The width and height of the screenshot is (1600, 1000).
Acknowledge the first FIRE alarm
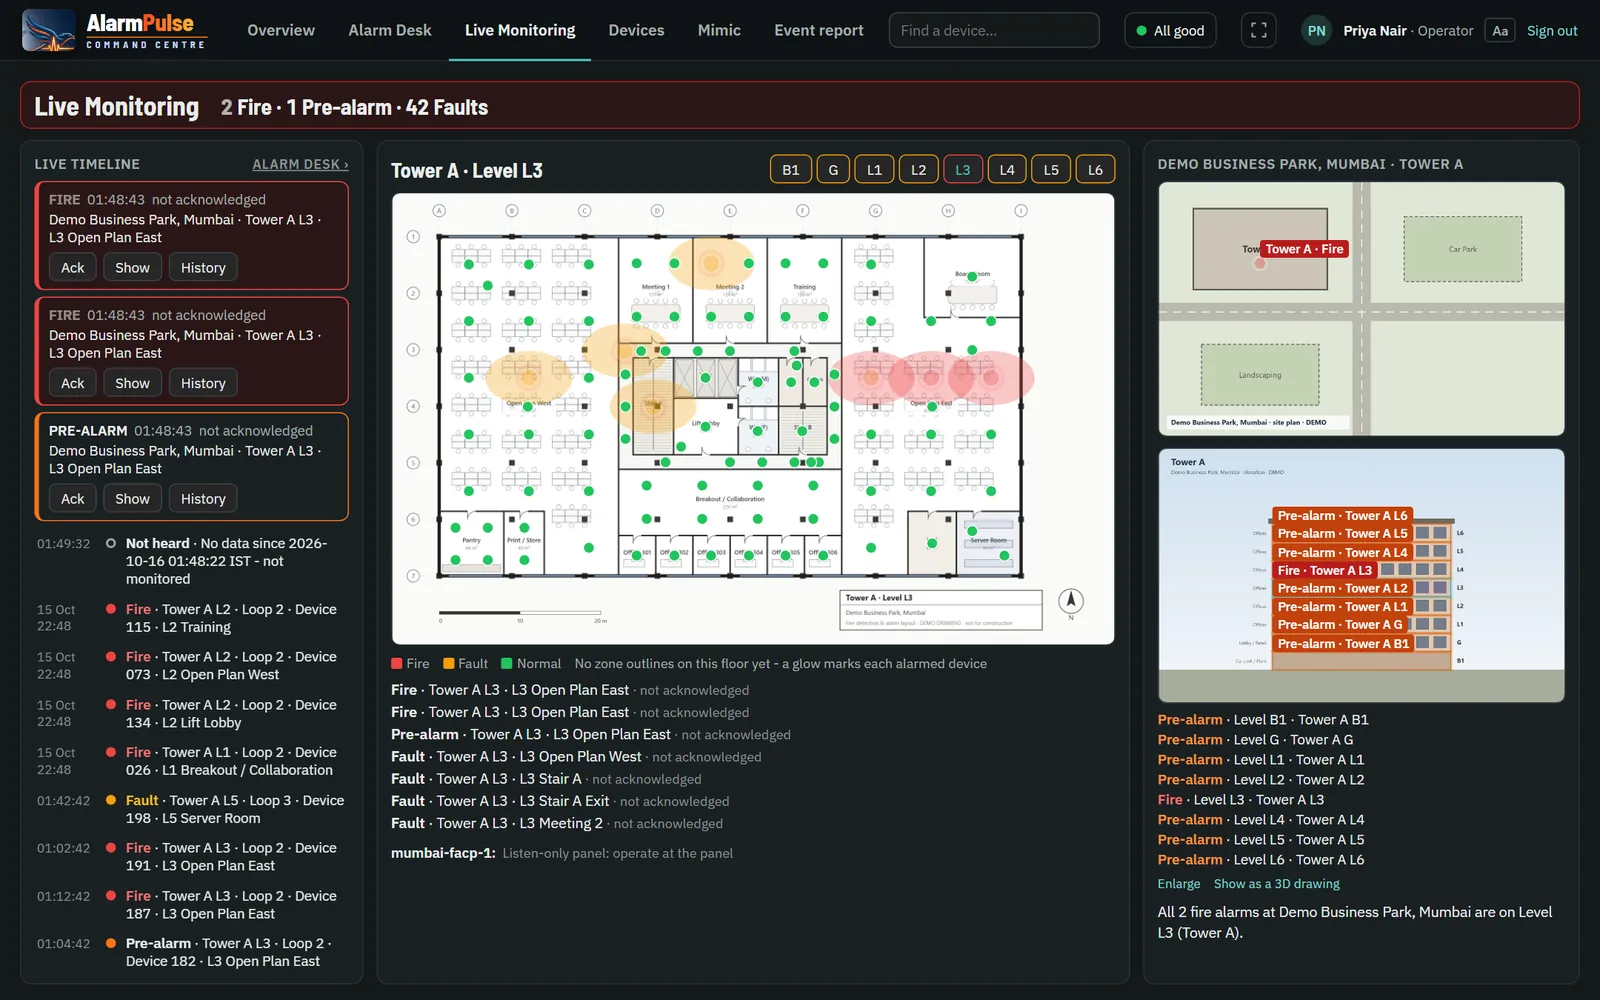pyautogui.click(x=73, y=267)
